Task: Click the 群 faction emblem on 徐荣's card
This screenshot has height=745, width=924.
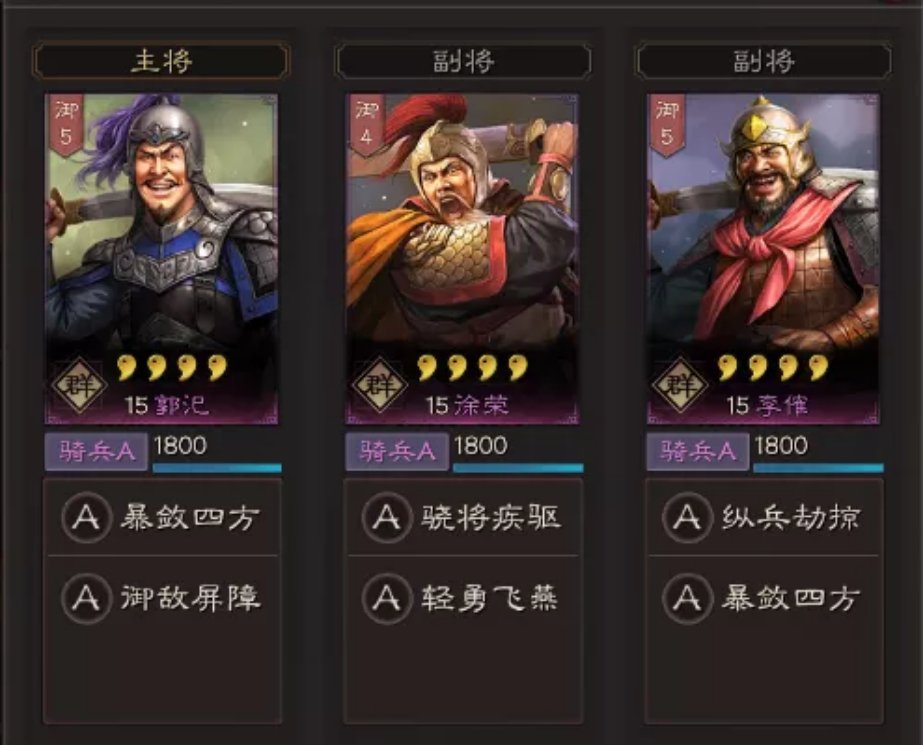Action: pyautogui.click(x=380, y=385)
